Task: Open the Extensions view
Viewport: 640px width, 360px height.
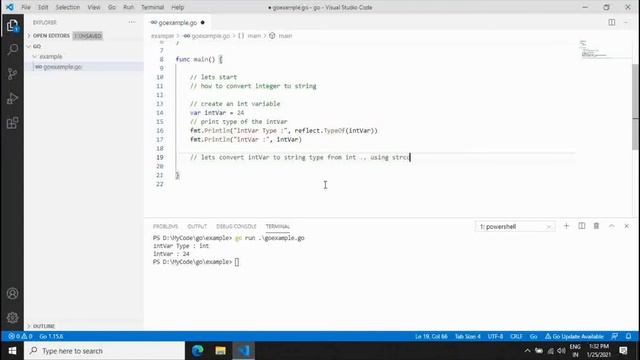Action: coord(12,123)
